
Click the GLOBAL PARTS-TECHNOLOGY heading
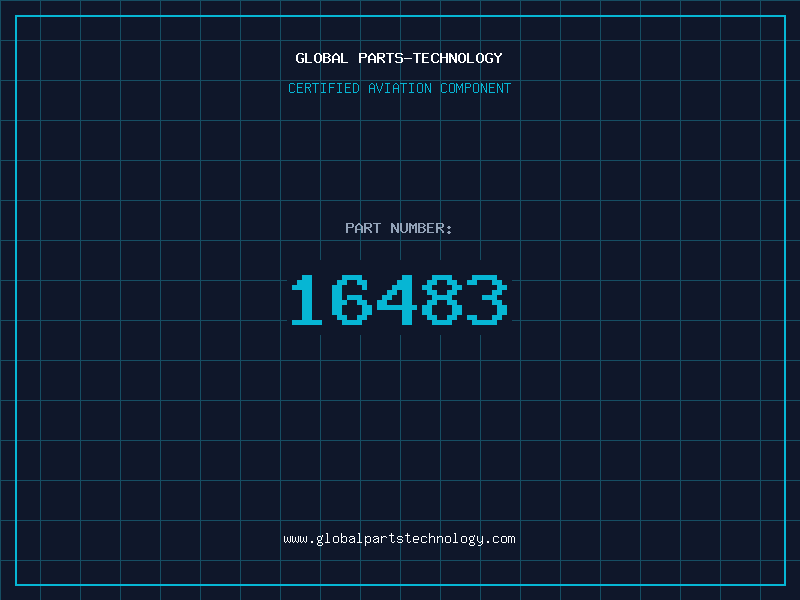(x=399, y=58)
